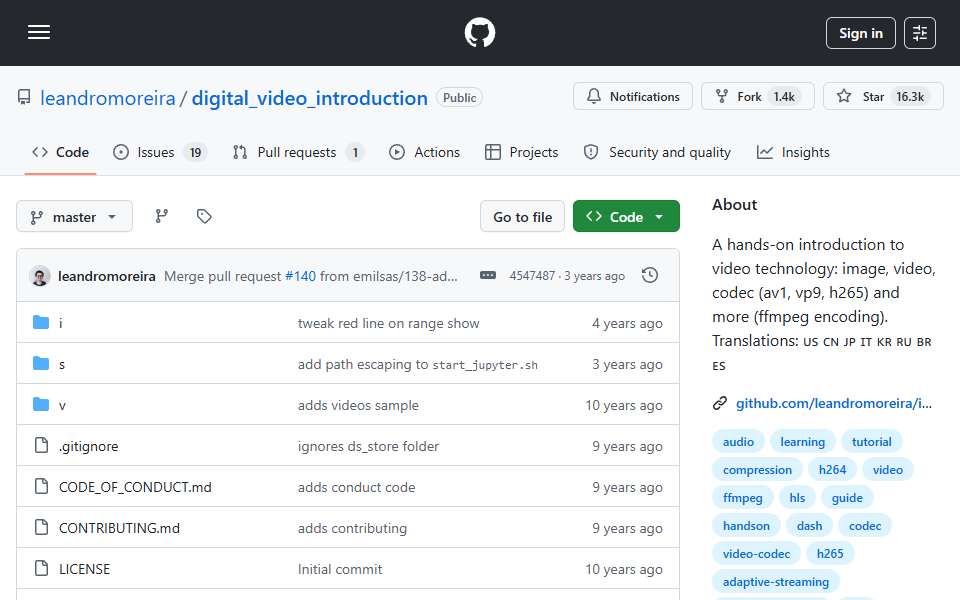
Task: Open folder i
Action: pos(61,323)
